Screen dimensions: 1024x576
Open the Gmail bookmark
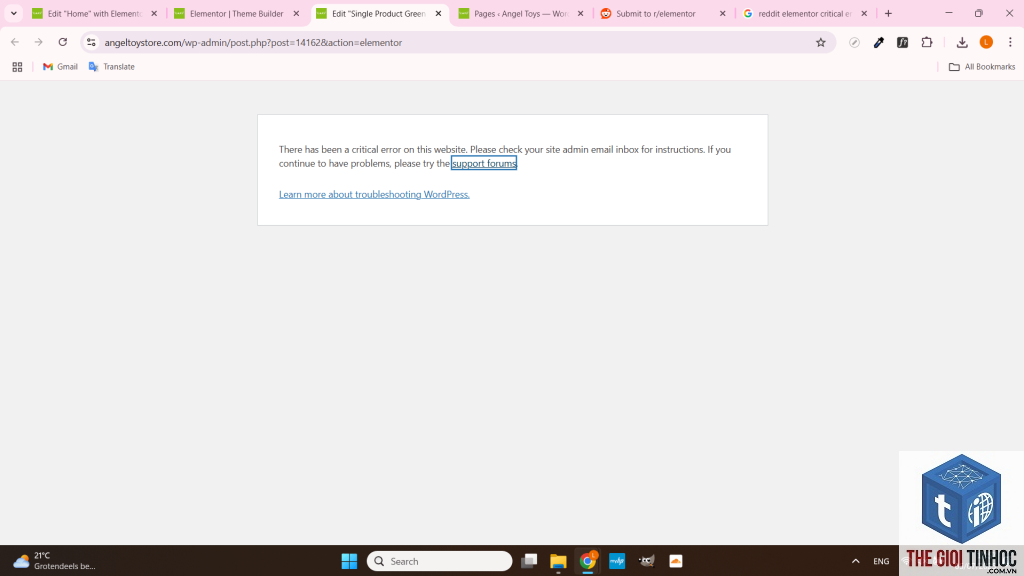pos(60,67)
